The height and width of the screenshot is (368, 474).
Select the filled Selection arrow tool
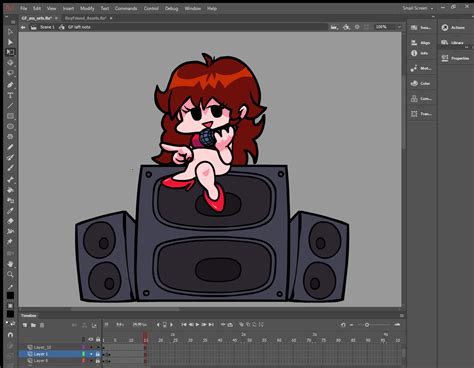click(10, 42)
